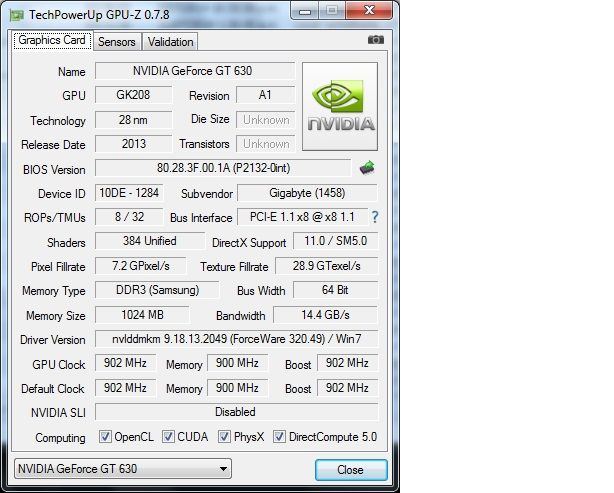
Task: Click the Driver Version field nvlddmkm 9.18.13.2049
Action: tap(237, 339)
